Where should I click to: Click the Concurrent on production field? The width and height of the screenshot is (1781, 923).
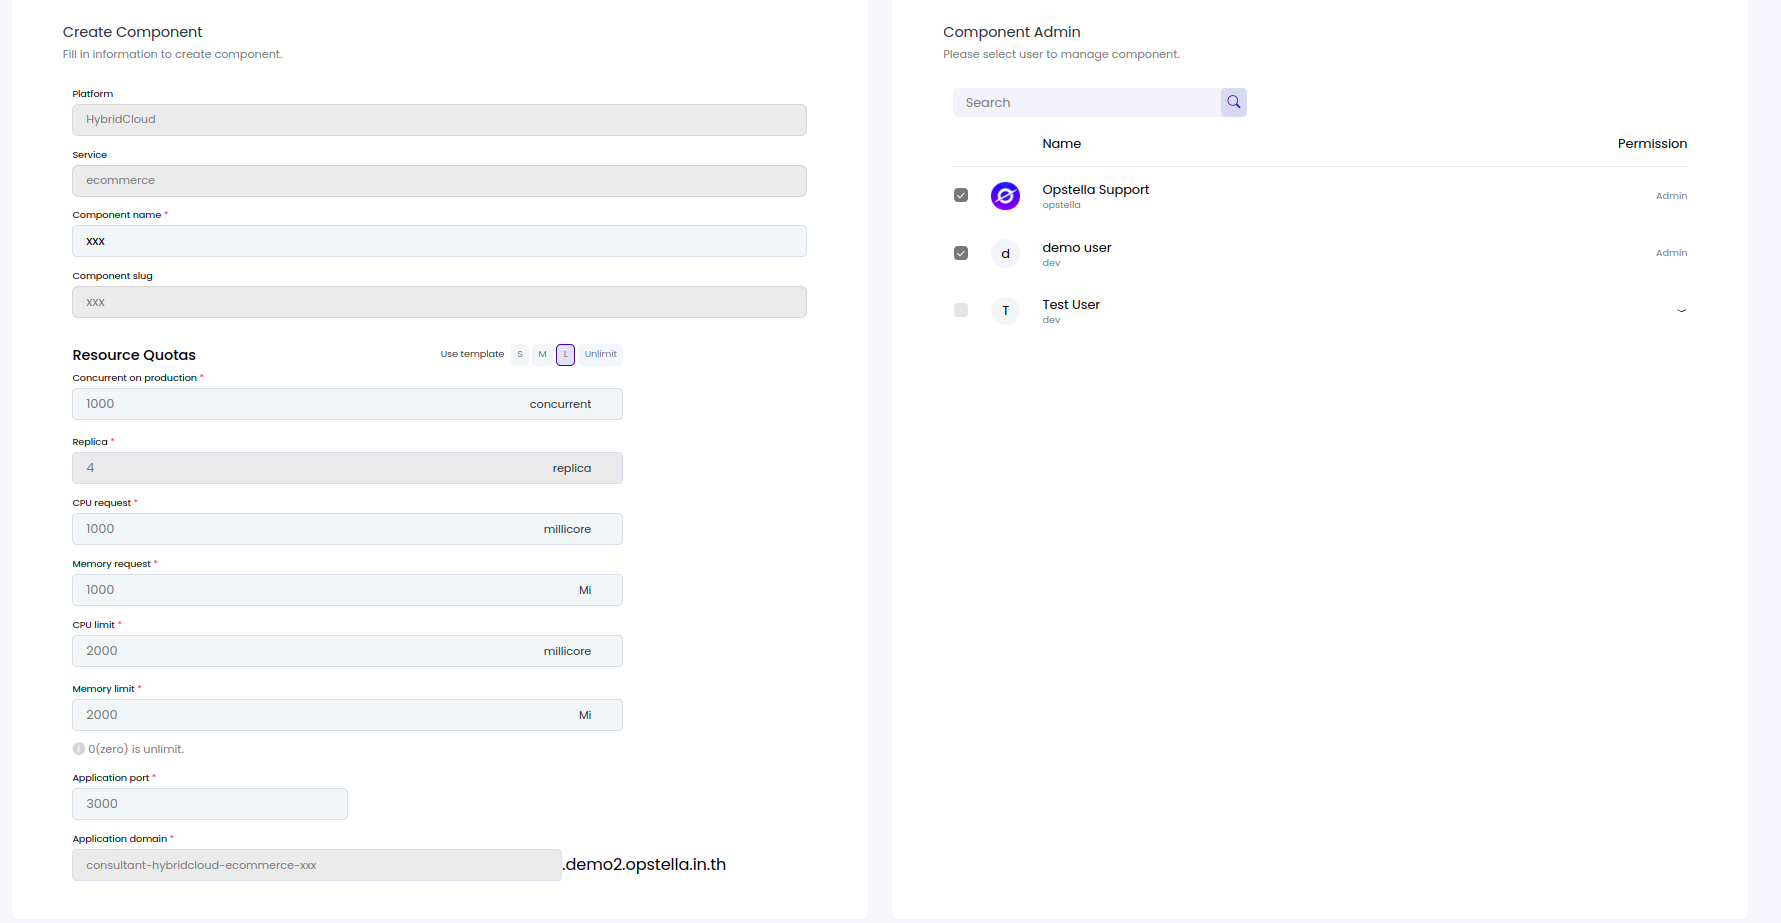coord(347,404)
